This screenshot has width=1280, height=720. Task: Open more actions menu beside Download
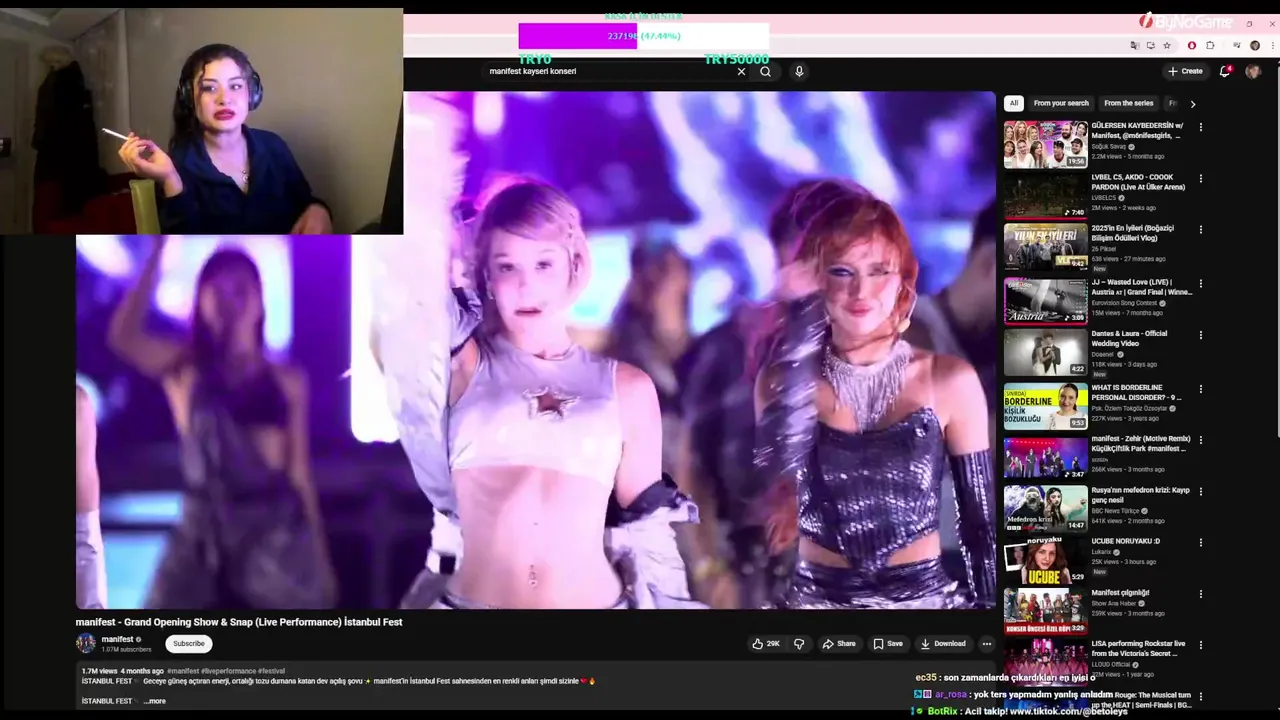(x=986, y=644)
